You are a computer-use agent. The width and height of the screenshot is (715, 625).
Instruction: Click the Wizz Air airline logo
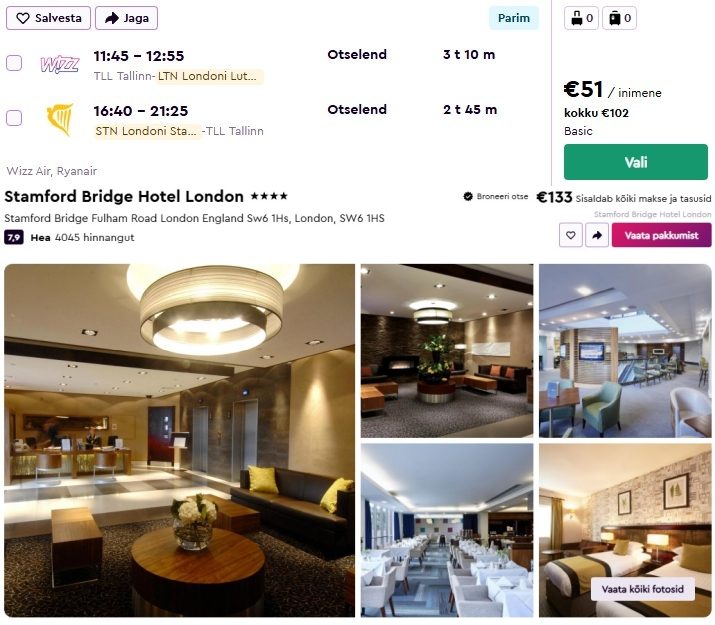60,64
